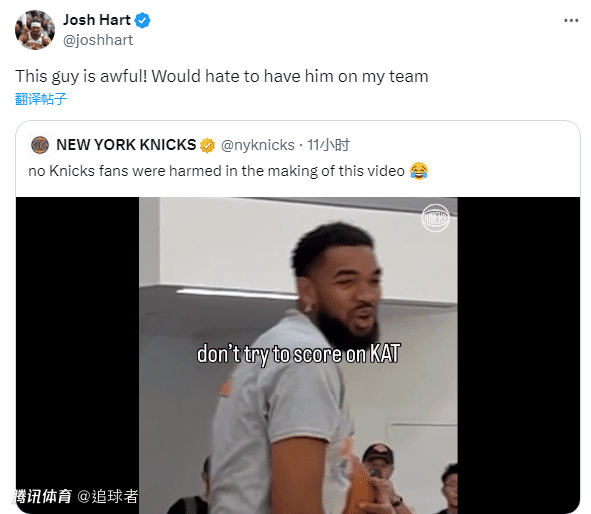Open the New York Knicks logo avatar

click(x=40, y=145)
